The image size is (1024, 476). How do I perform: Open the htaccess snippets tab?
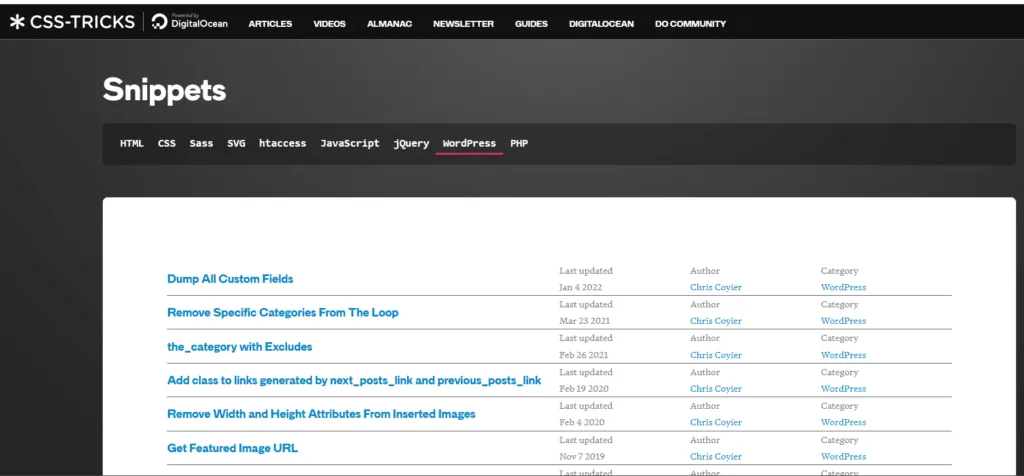pos(282,144)
